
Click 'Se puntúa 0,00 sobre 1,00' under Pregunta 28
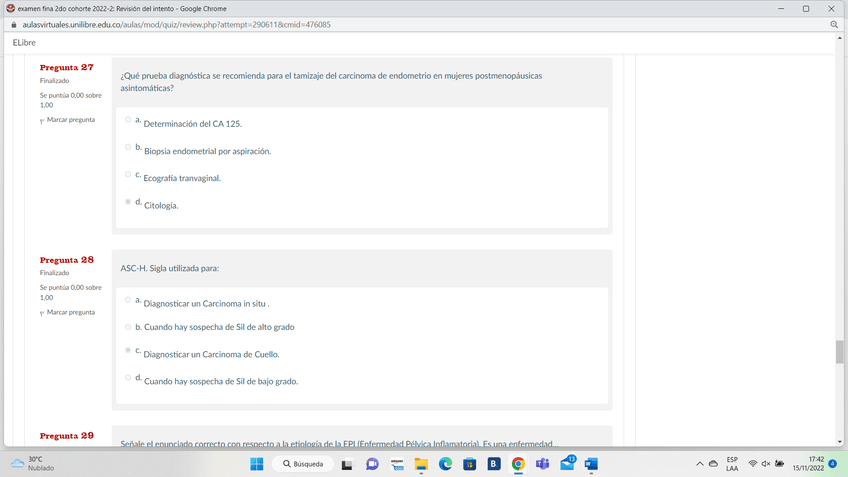point(70,293)
